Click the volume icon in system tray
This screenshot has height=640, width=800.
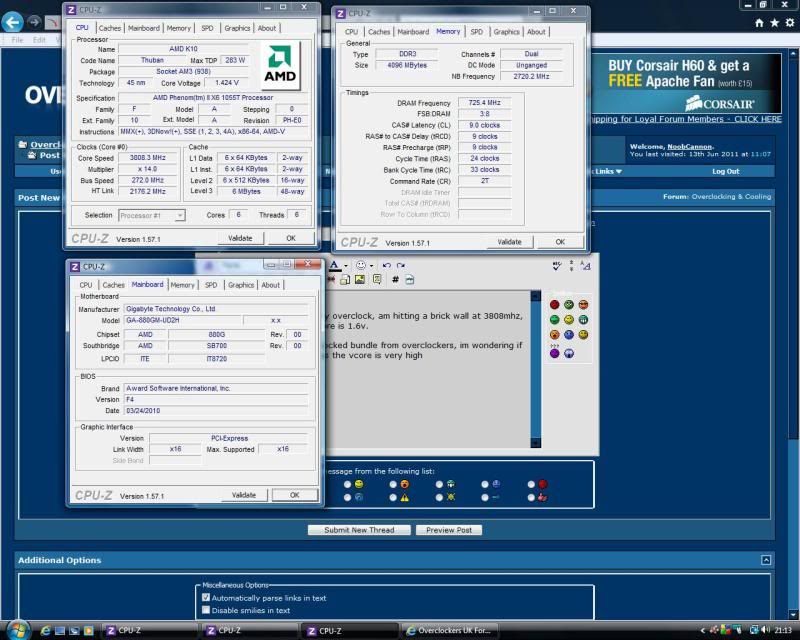click(766, 630)
